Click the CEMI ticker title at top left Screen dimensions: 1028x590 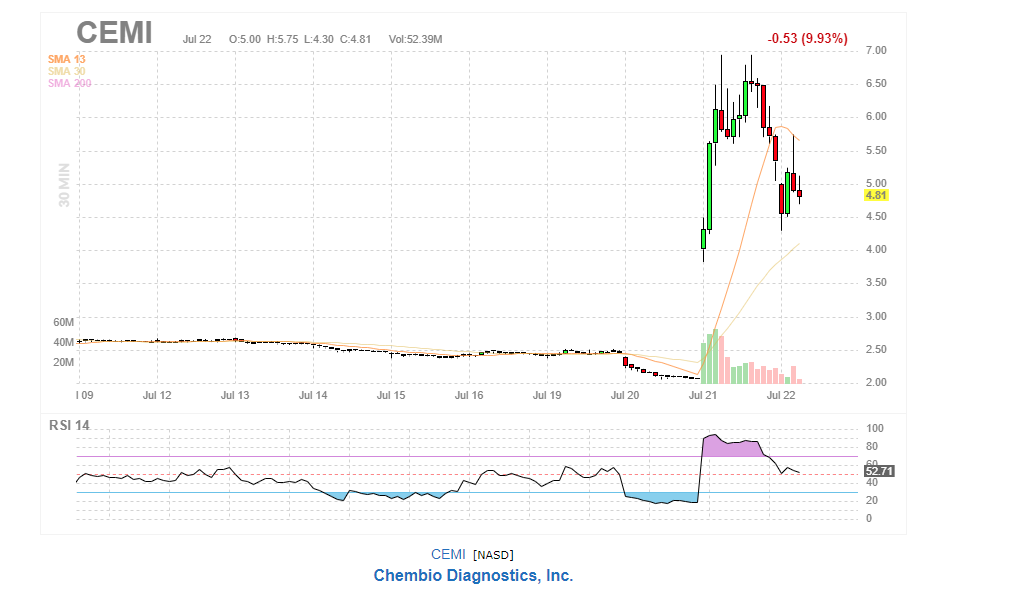pos(114,33)
